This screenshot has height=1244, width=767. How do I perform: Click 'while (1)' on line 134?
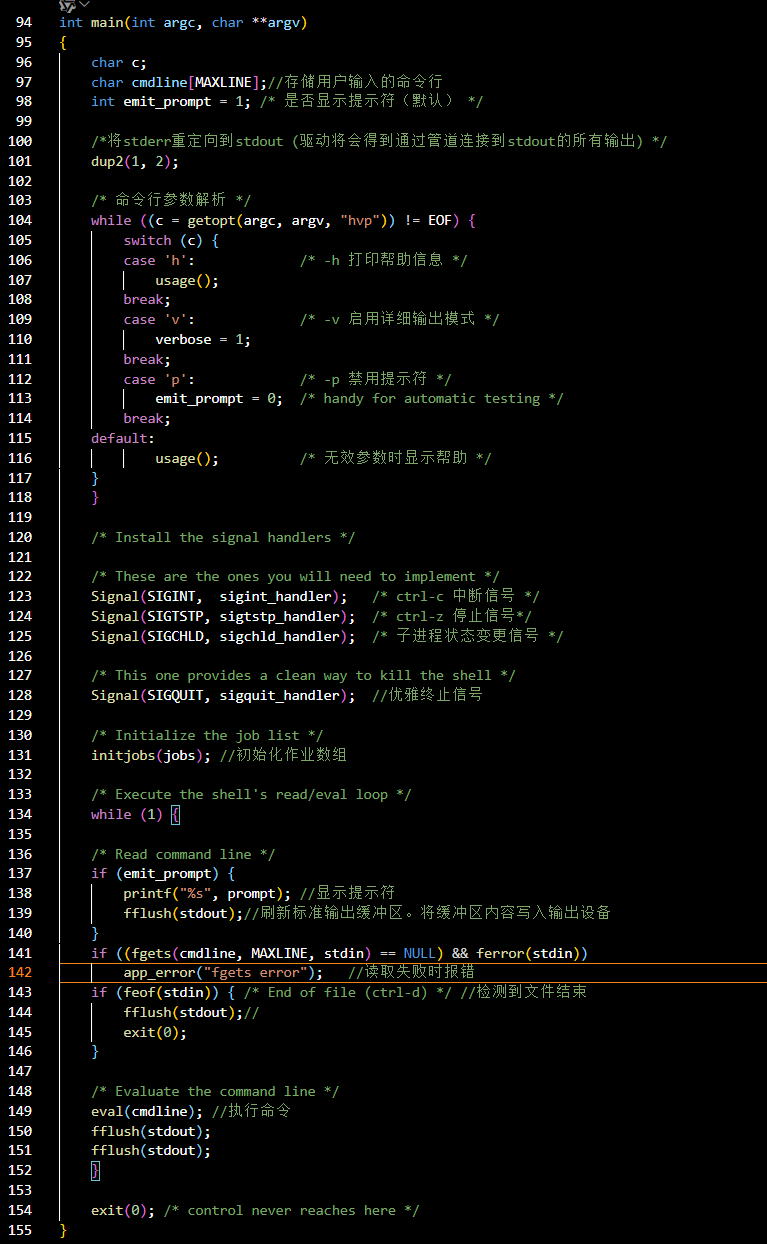pos(127,814)
